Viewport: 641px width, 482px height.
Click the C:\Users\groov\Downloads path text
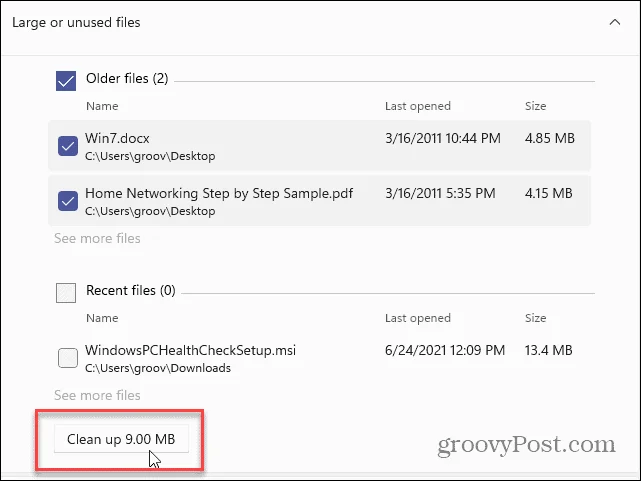(158, 368)
